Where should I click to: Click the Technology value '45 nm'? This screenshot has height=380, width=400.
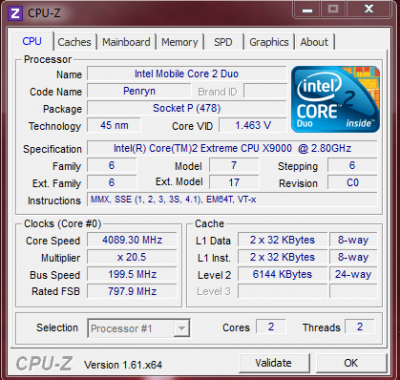(x=114, y=125)
